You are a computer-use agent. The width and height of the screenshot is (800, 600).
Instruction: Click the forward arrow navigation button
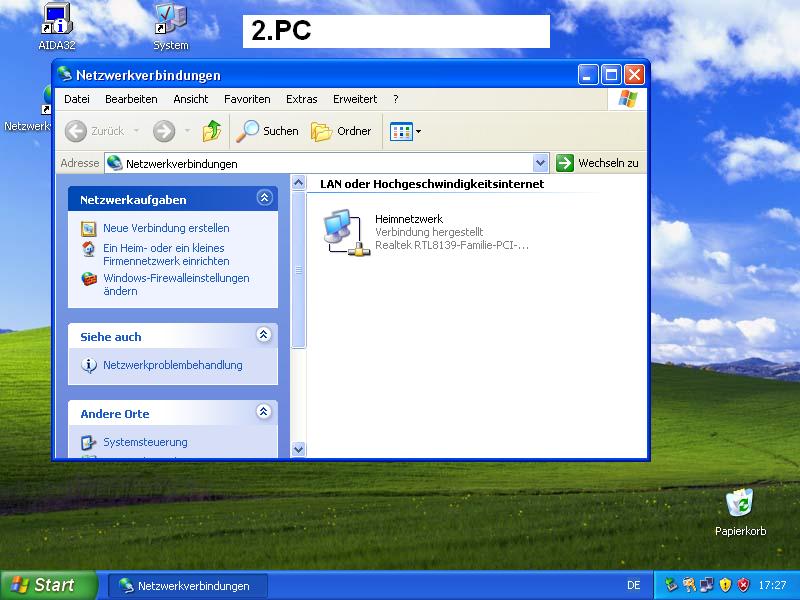[x=164, y=131]
